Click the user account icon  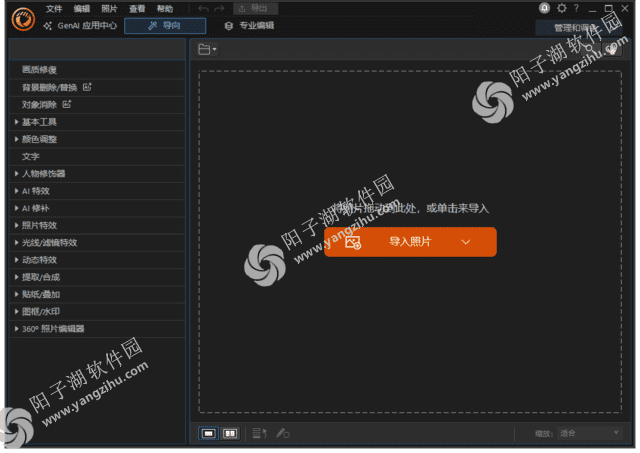[x=544, y=8]
